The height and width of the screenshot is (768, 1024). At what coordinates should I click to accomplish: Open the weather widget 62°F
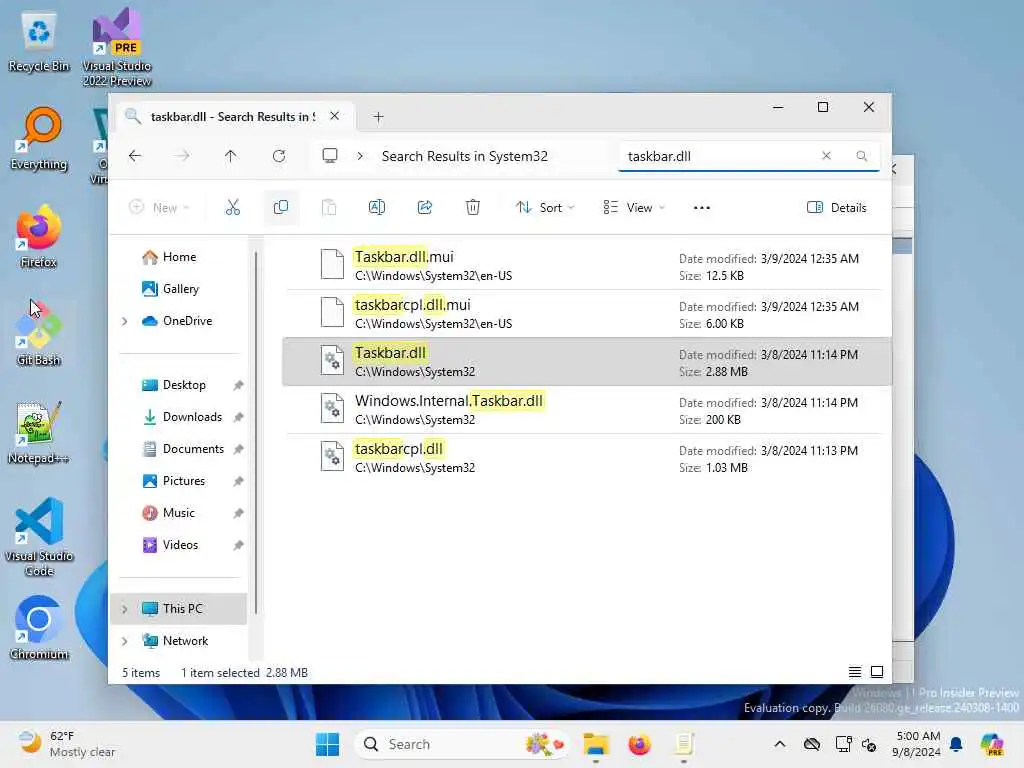pyautogui.click(x=66, y=744)
